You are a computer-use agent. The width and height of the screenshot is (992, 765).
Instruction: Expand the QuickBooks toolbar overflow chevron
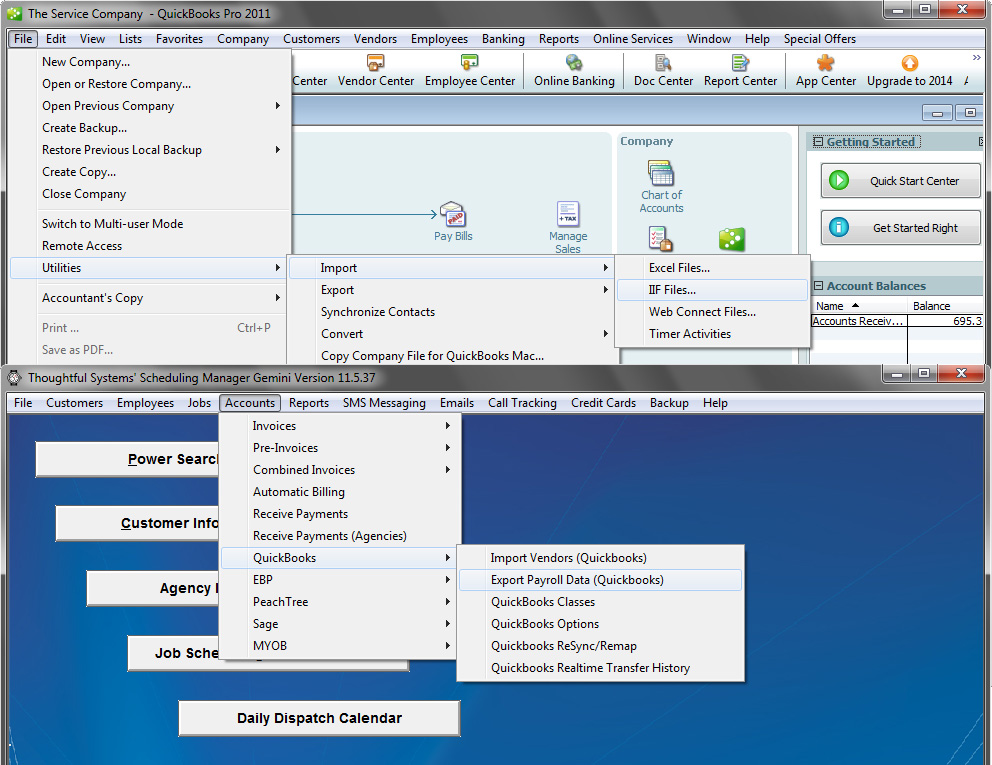[x=976, y=58]
